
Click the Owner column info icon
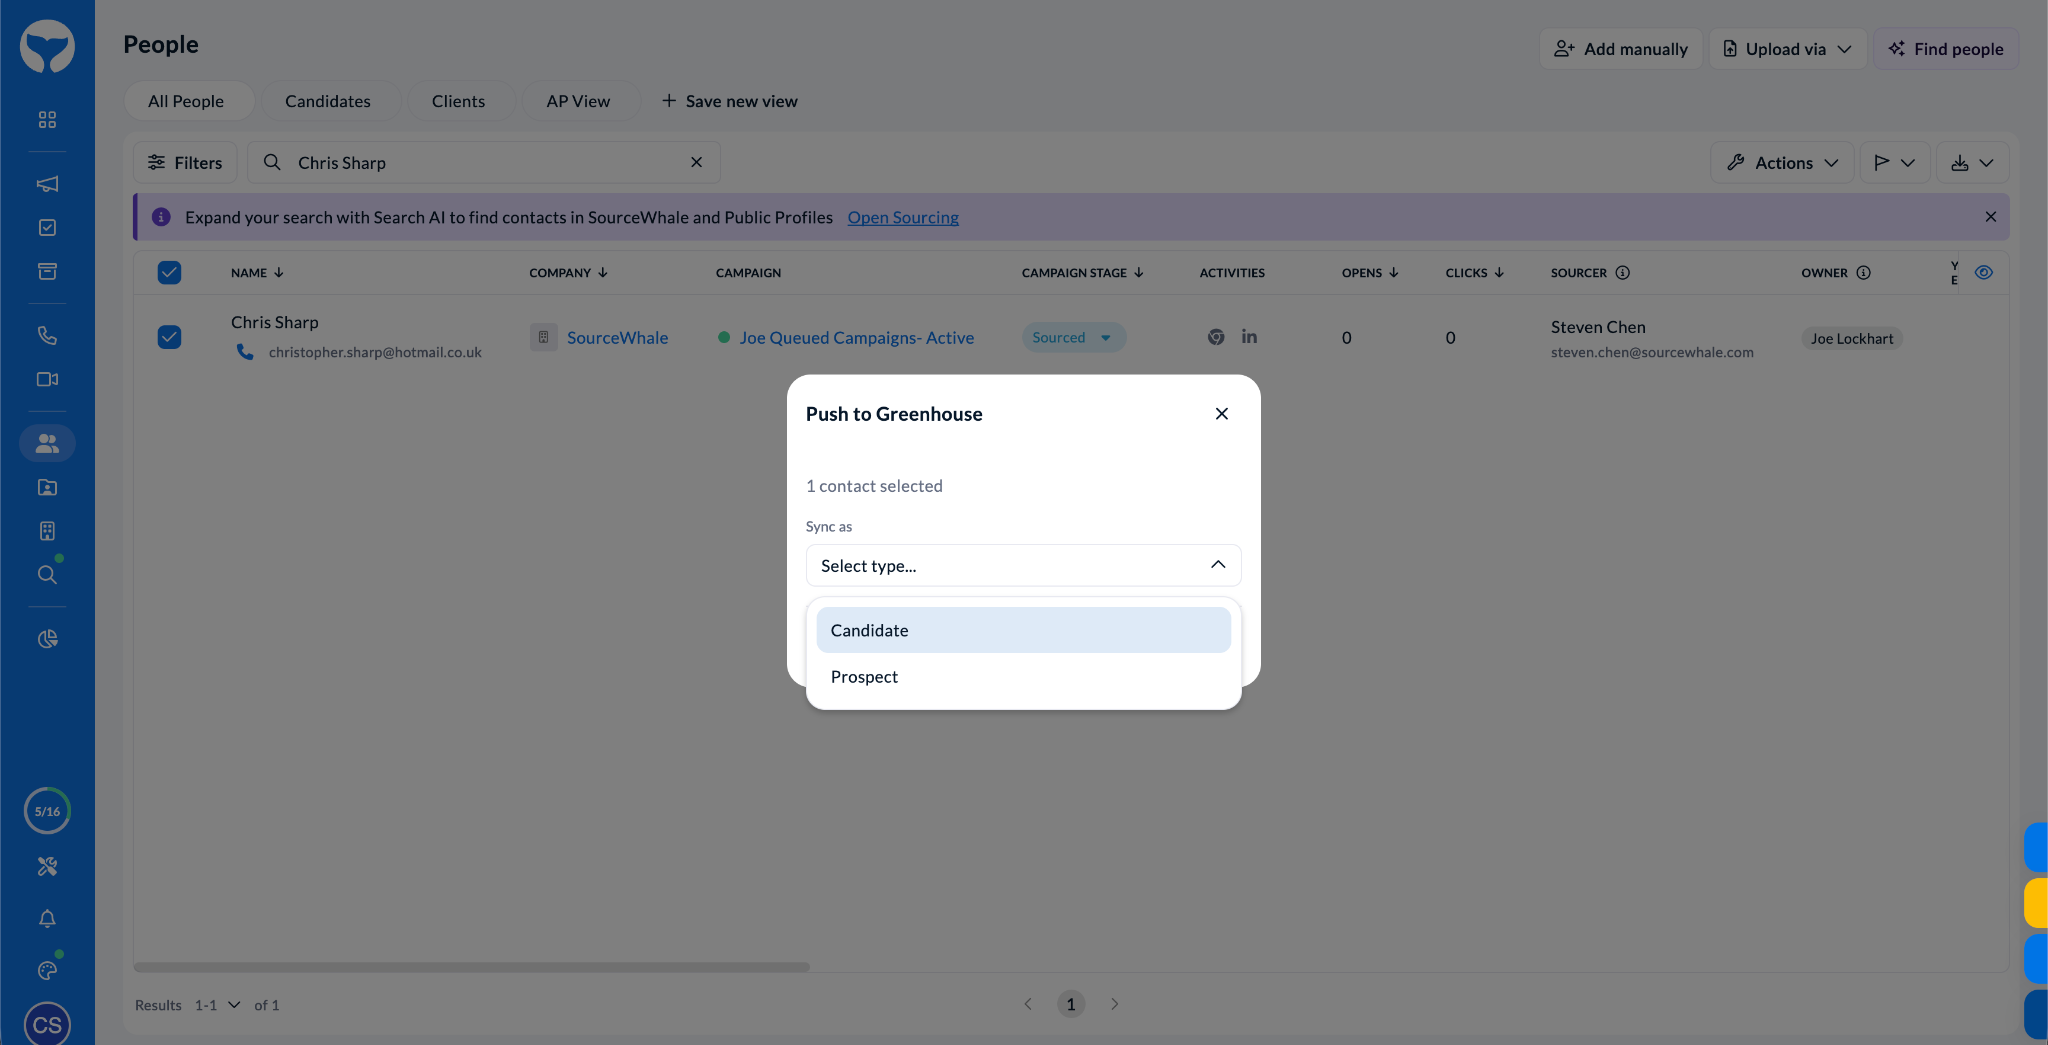(1864, 273)
